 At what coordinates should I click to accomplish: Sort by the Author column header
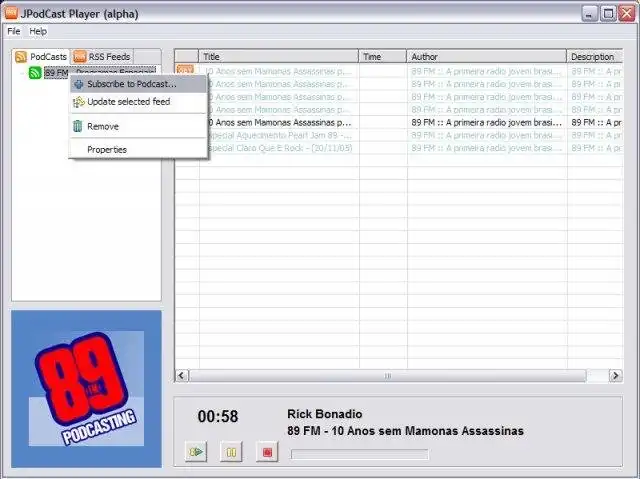pos(487,57)
